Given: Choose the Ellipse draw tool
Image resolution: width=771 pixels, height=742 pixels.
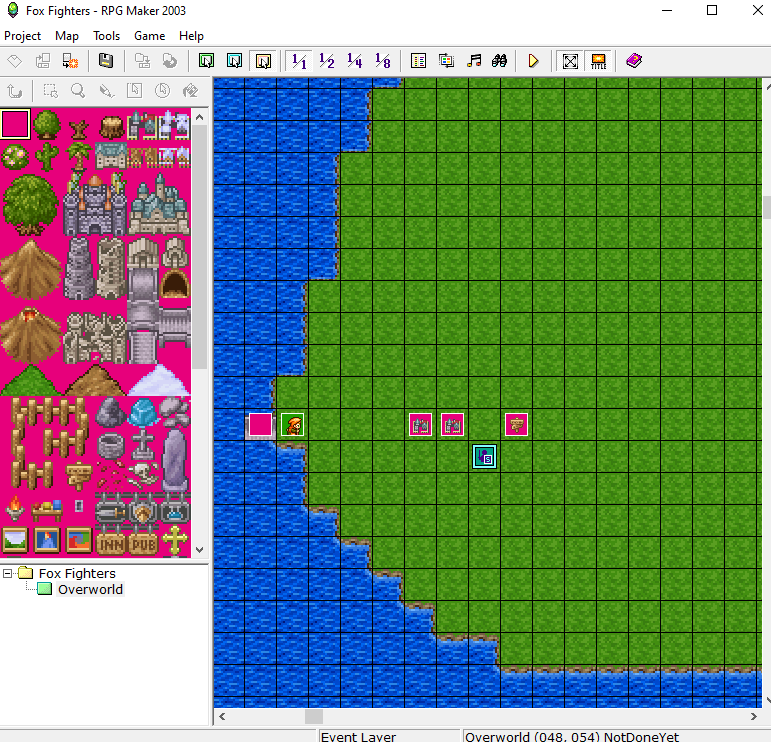Looking at the screenshot, I should tap(162, 90).
